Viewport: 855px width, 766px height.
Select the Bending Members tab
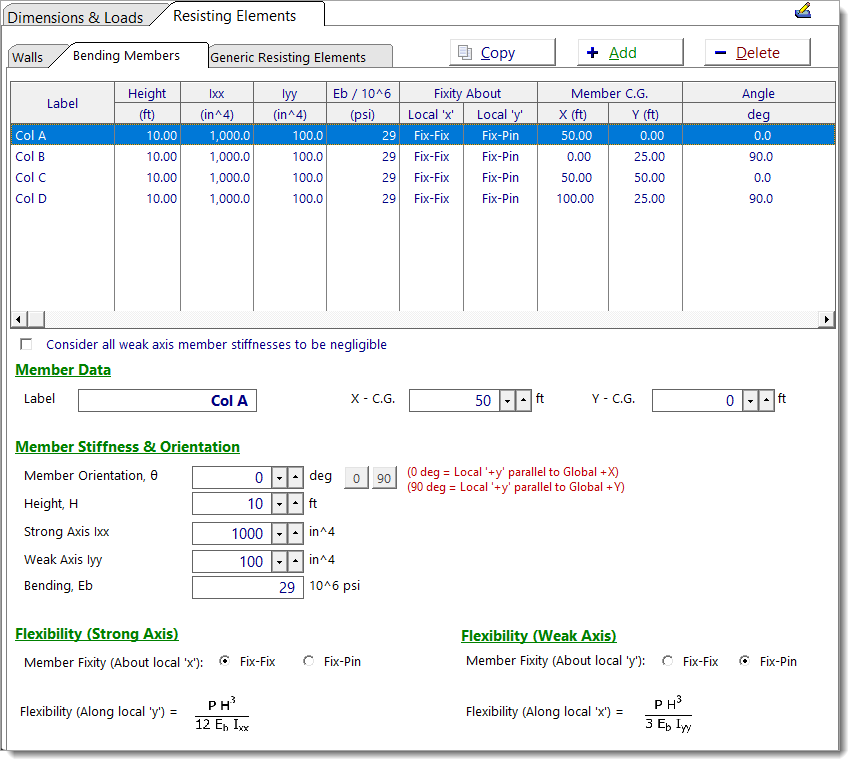[127, 56]
